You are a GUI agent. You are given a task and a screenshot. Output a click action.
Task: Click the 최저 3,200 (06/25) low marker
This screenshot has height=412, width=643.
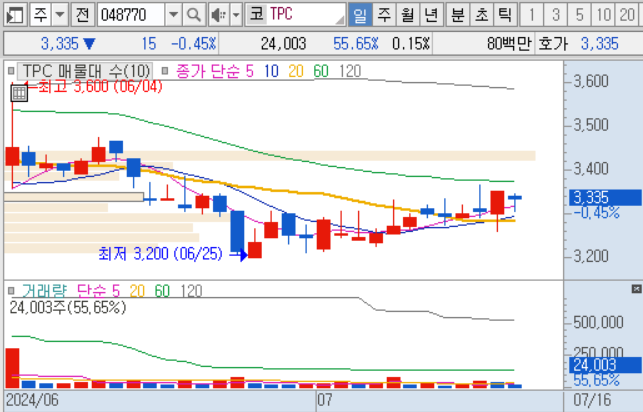[160, 254]
